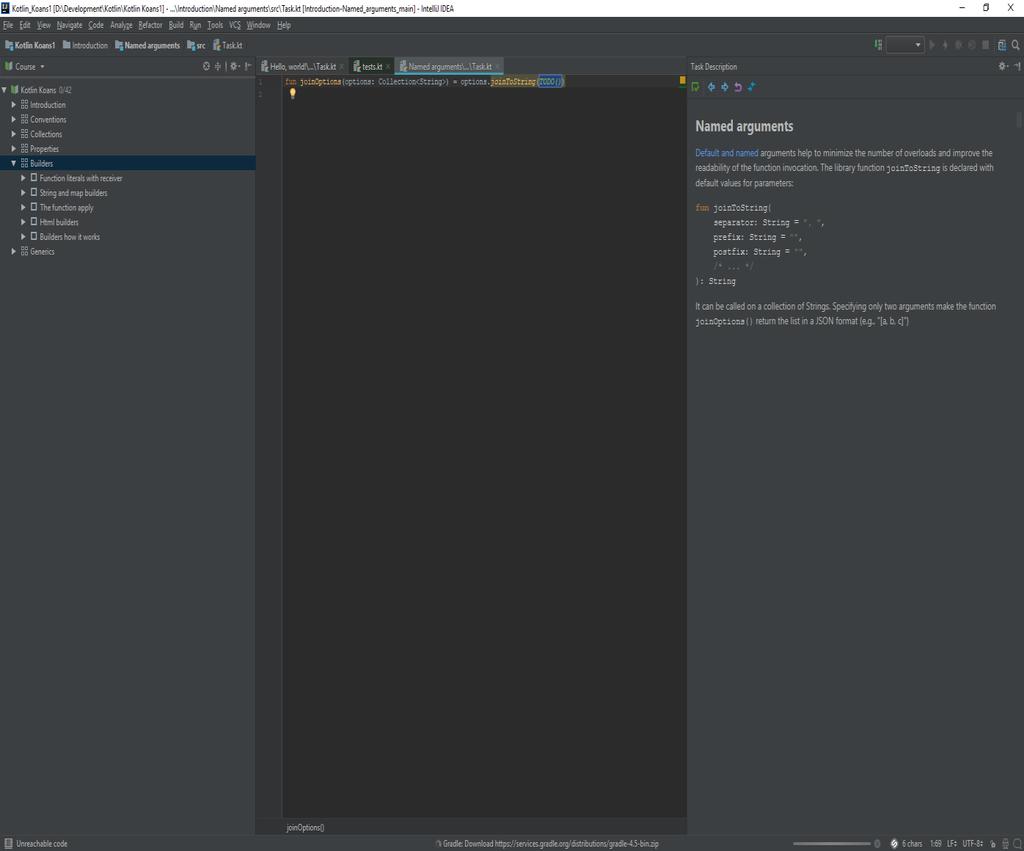Expand the Collections section
Viewport: 1024px width, 851px height.
tap(13, 134)
